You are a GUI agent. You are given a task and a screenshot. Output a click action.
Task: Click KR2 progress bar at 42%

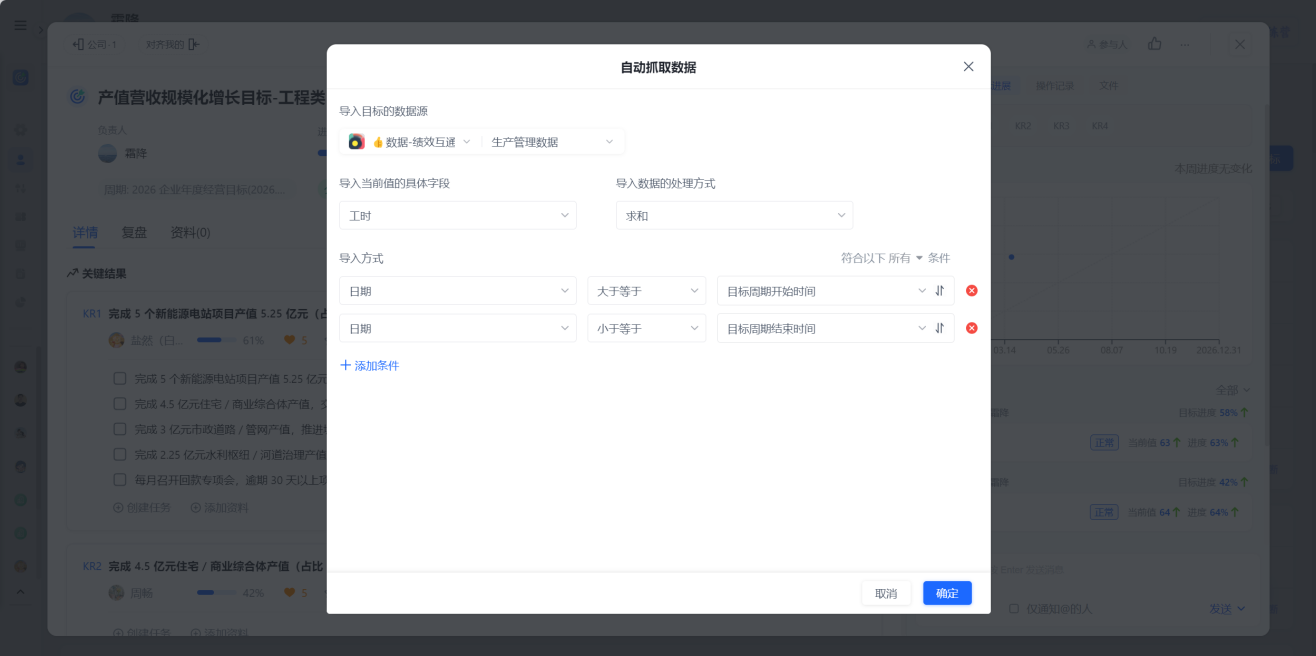pyautogui.click(x=215, y=593)
